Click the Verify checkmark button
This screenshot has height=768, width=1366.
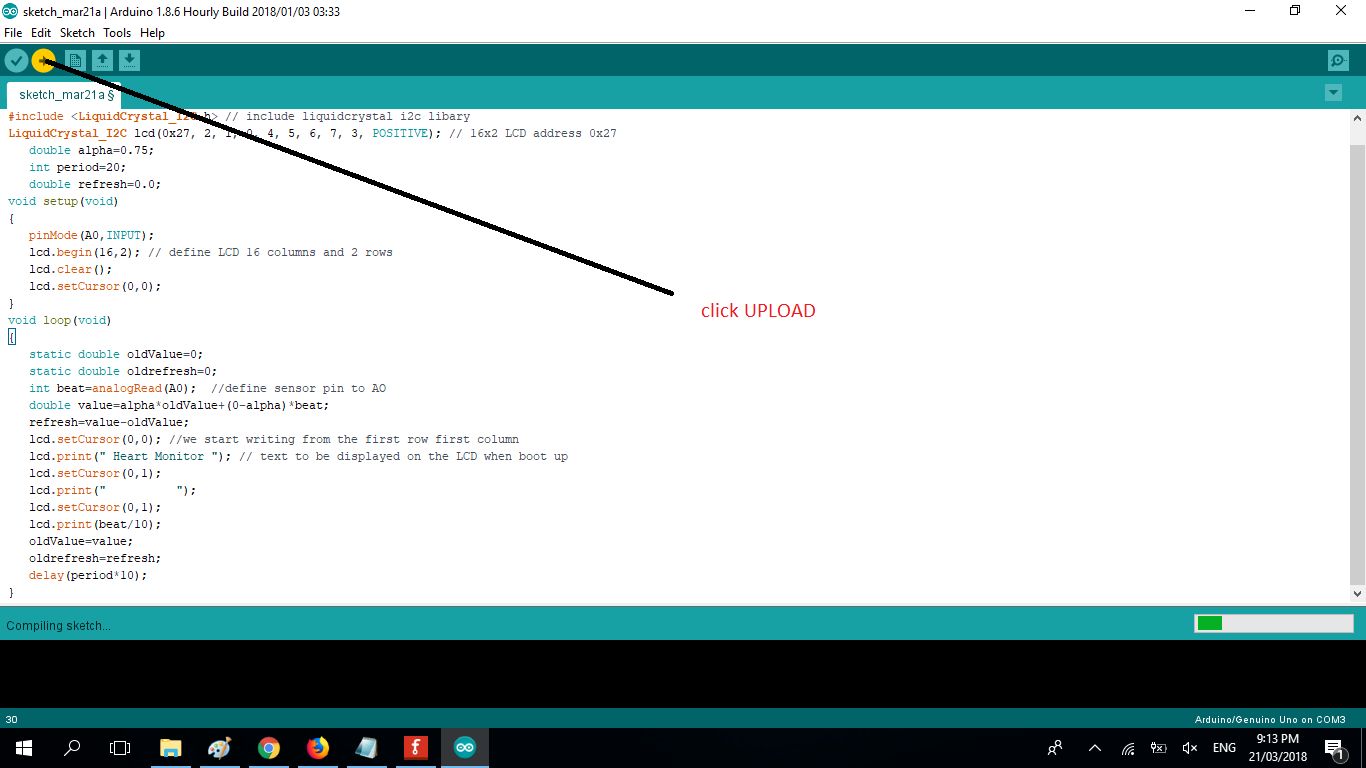[x=16, y=61]
